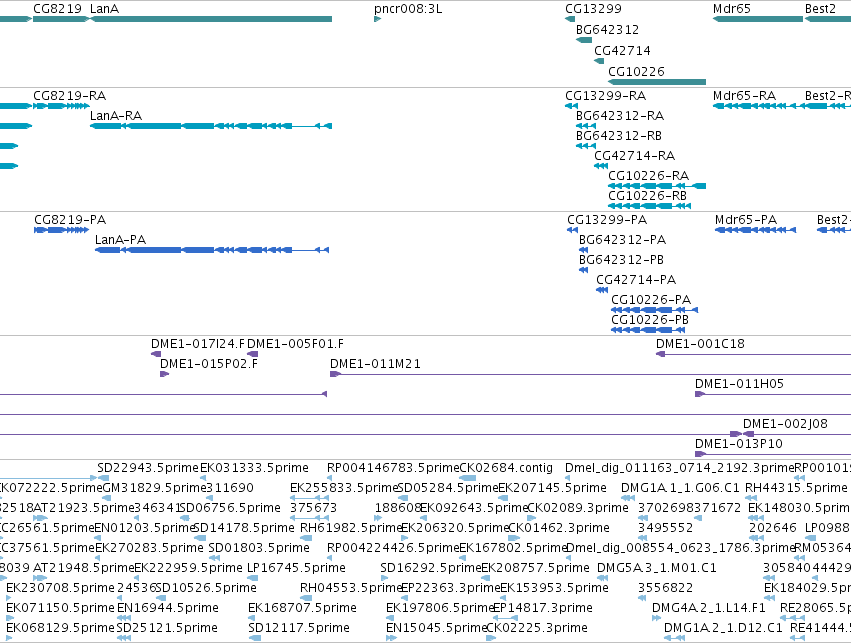Open the BG642312-RA transcript label
The width and height of the screenshot is (851, 643).
click(620, 116)
